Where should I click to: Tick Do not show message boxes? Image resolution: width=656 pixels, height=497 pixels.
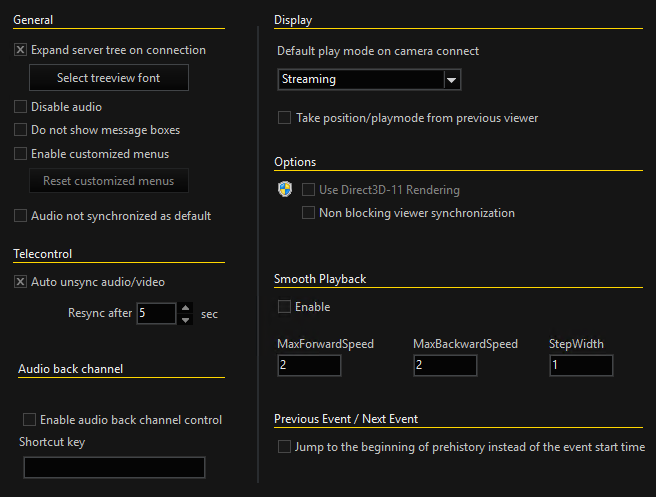[20, 130]
